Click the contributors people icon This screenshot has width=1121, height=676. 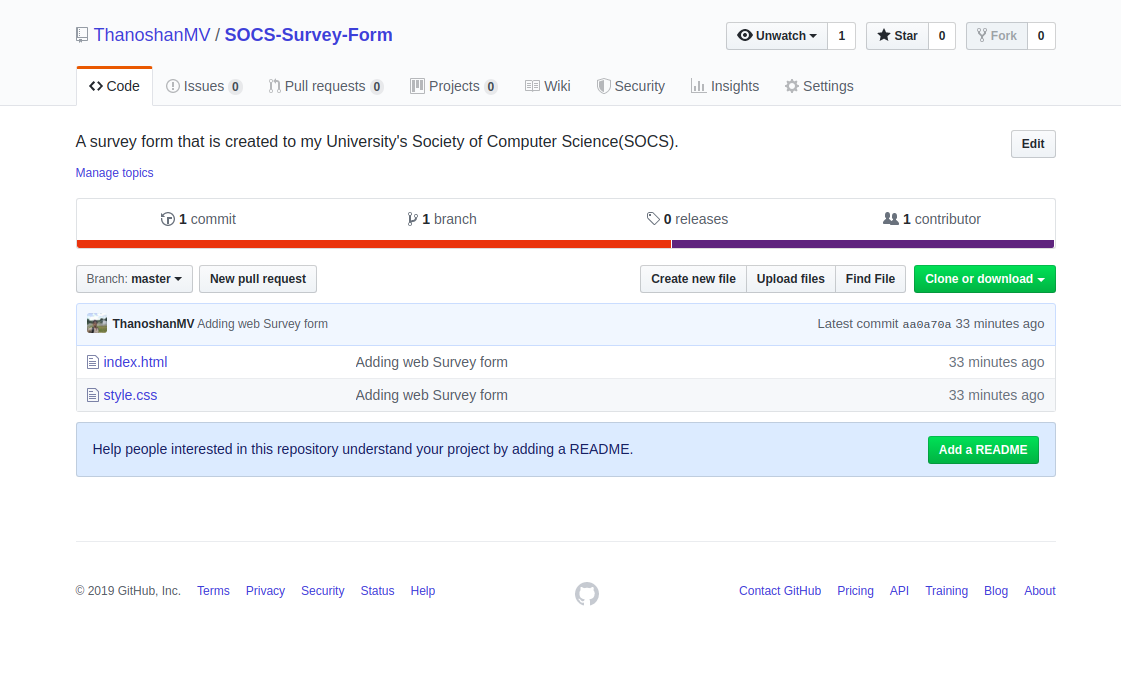(890, 219)
